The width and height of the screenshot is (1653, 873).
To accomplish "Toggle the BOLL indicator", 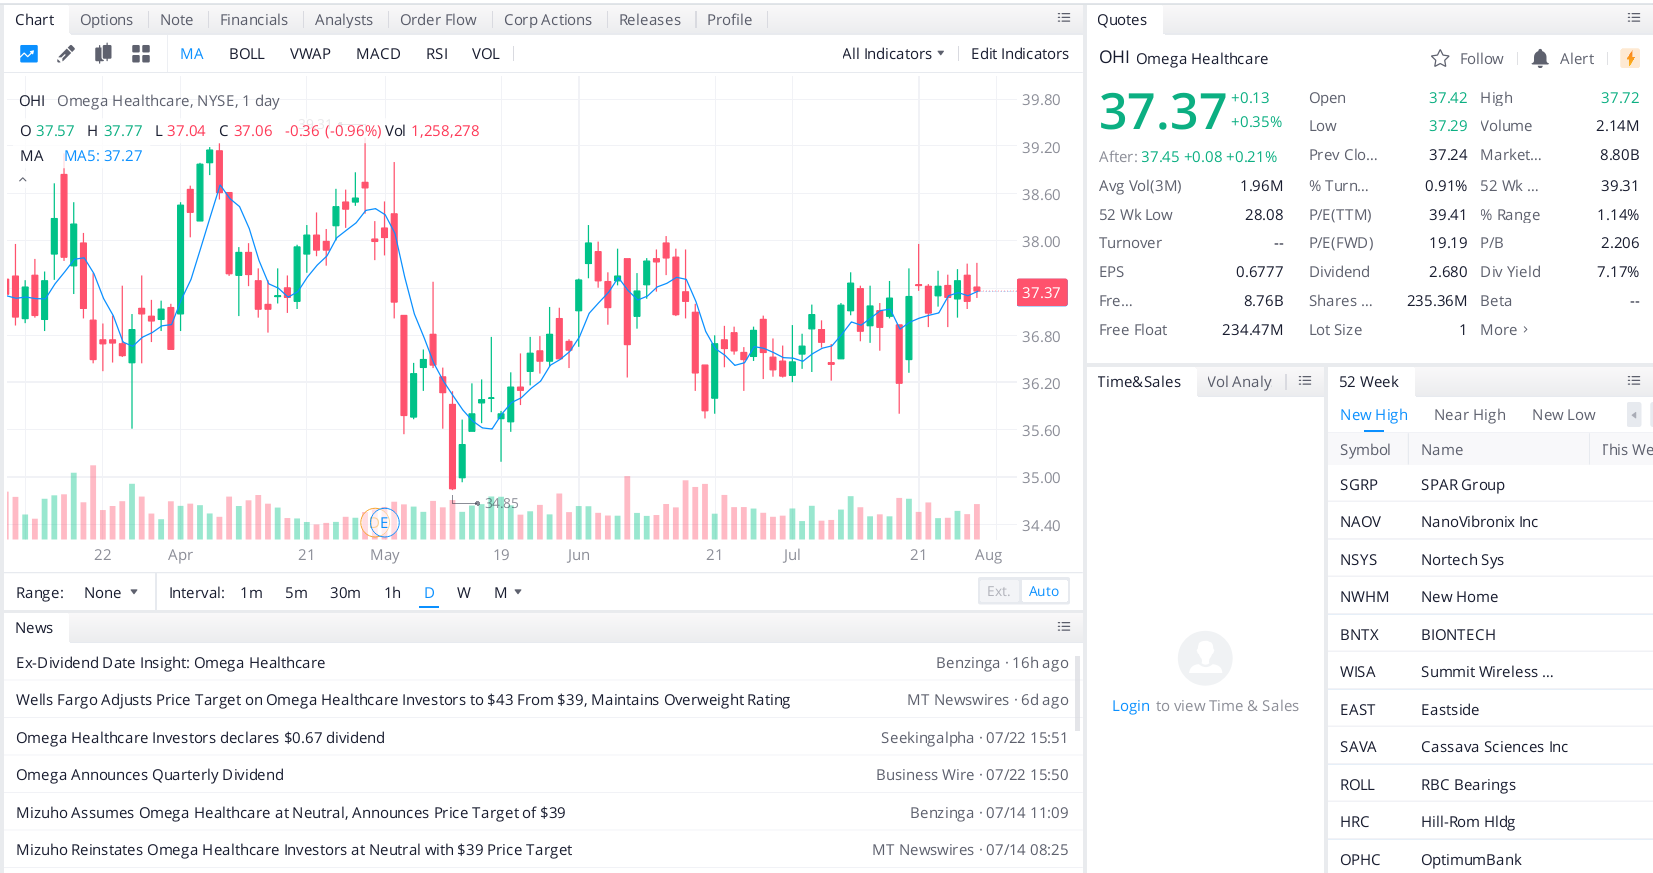I will tap(247, 54).
